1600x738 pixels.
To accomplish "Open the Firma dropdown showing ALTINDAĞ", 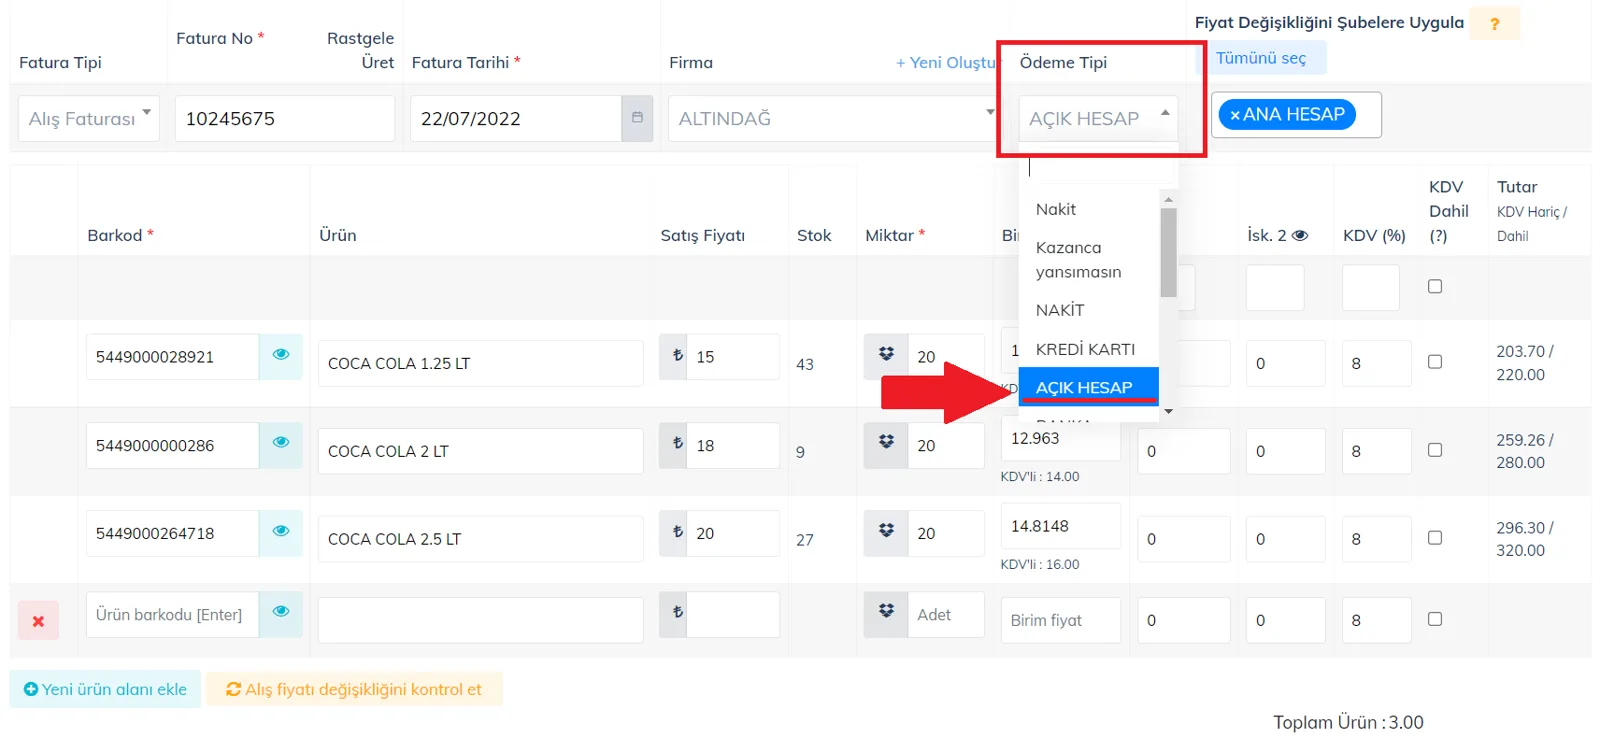I will click(x=832, y=118).
